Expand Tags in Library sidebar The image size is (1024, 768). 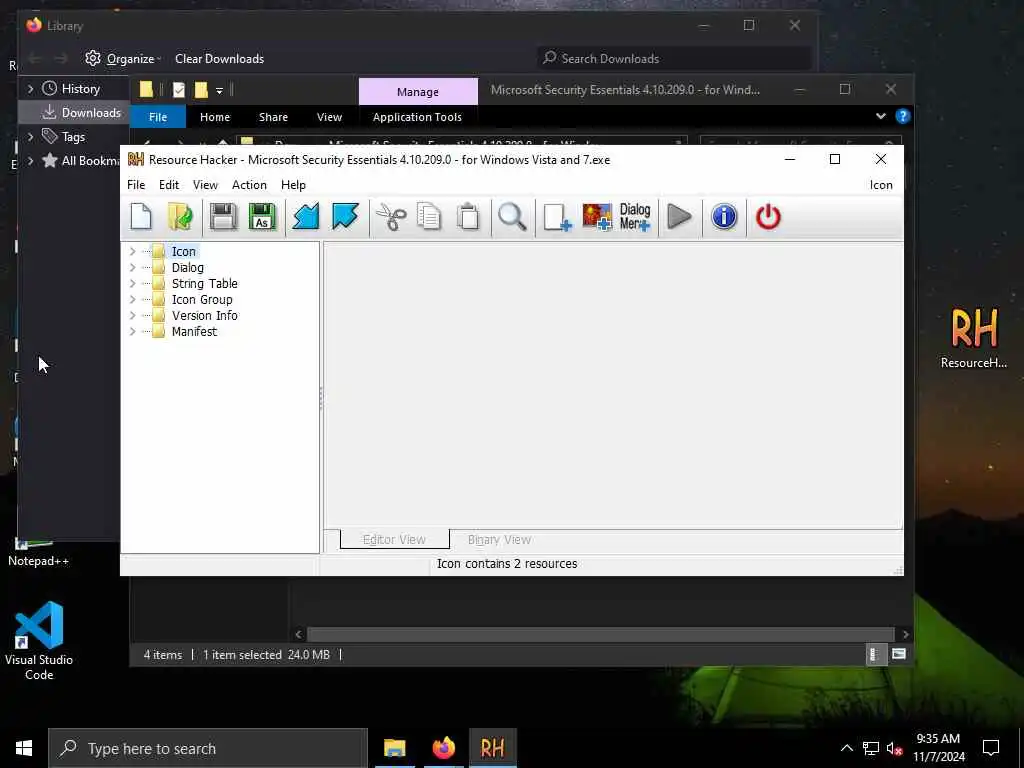[31, 136]
